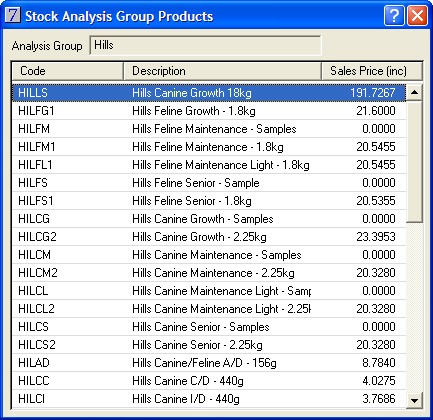Click sales price 23.3953
The image size is (433, 420).
(376, 237)
